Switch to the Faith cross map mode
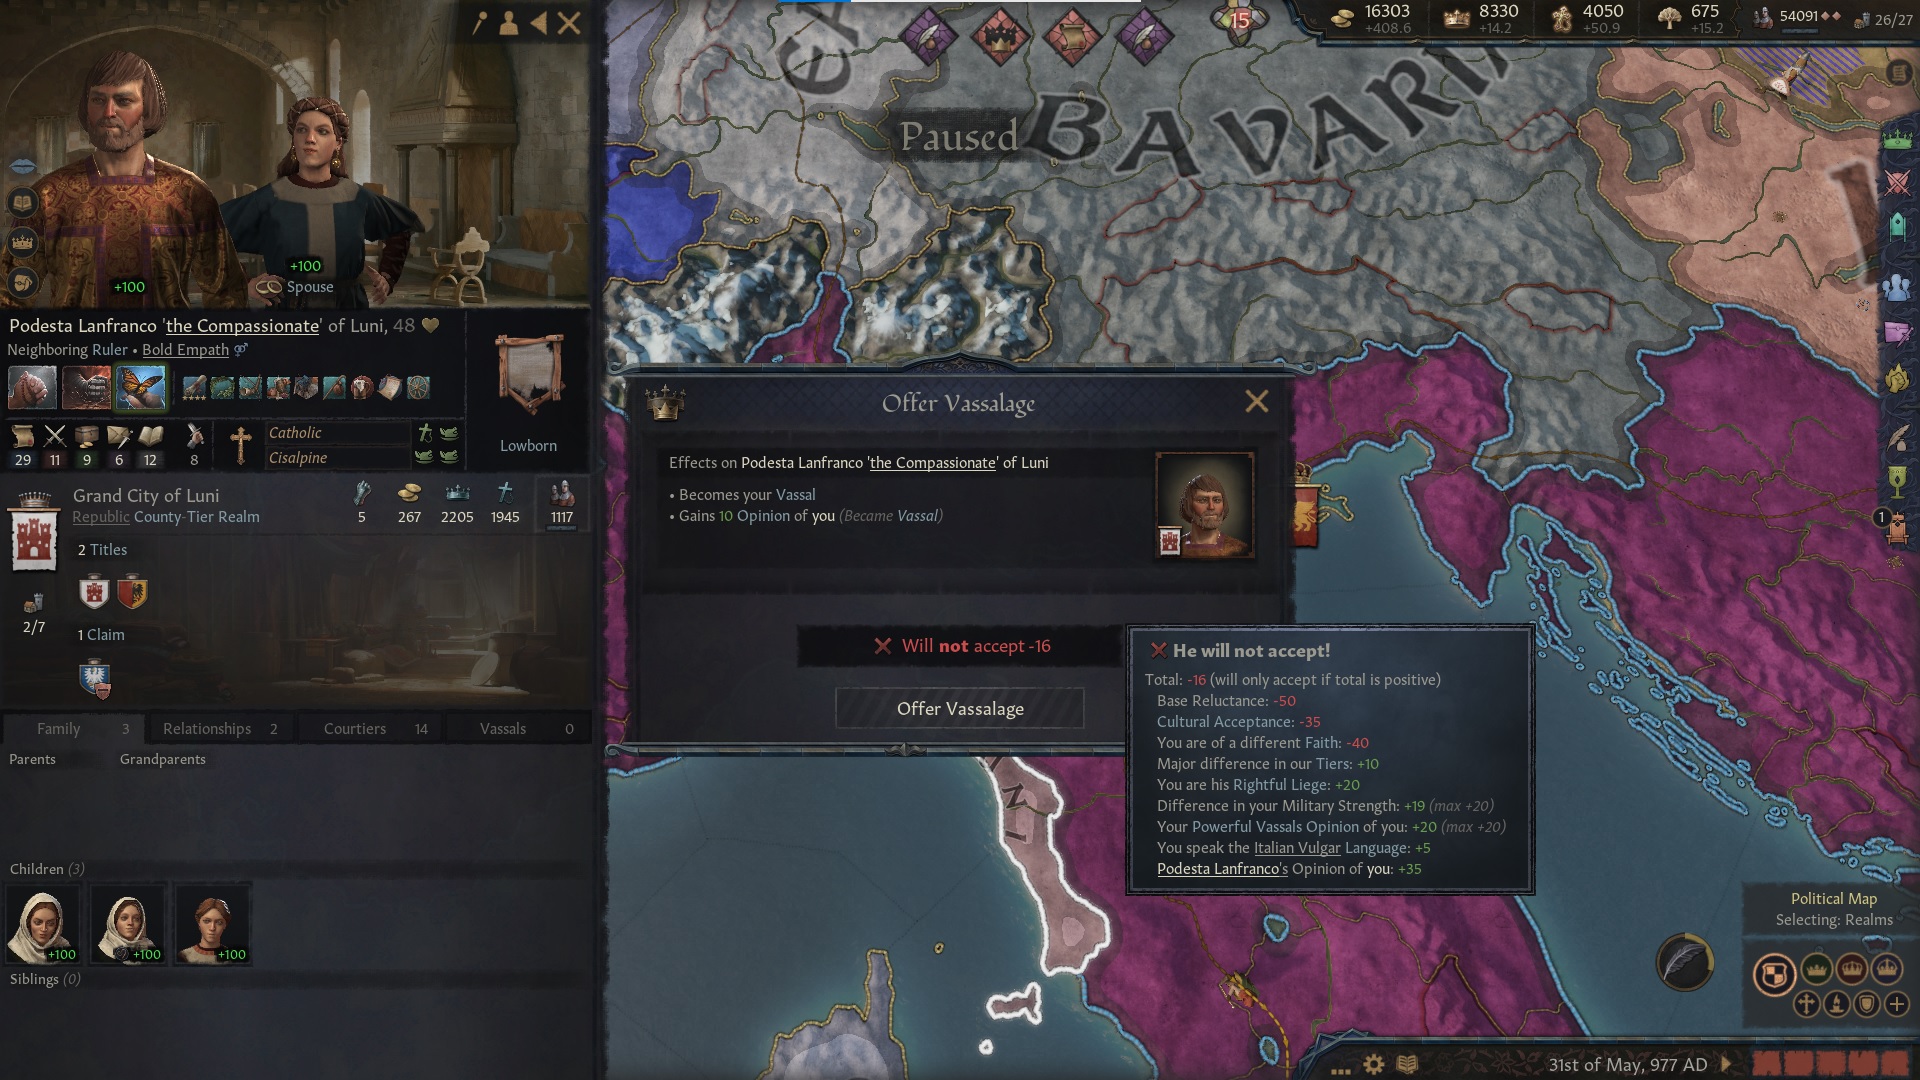The height and width of the screenshot is (1080, 1920). click(x=1806, y=1003)
